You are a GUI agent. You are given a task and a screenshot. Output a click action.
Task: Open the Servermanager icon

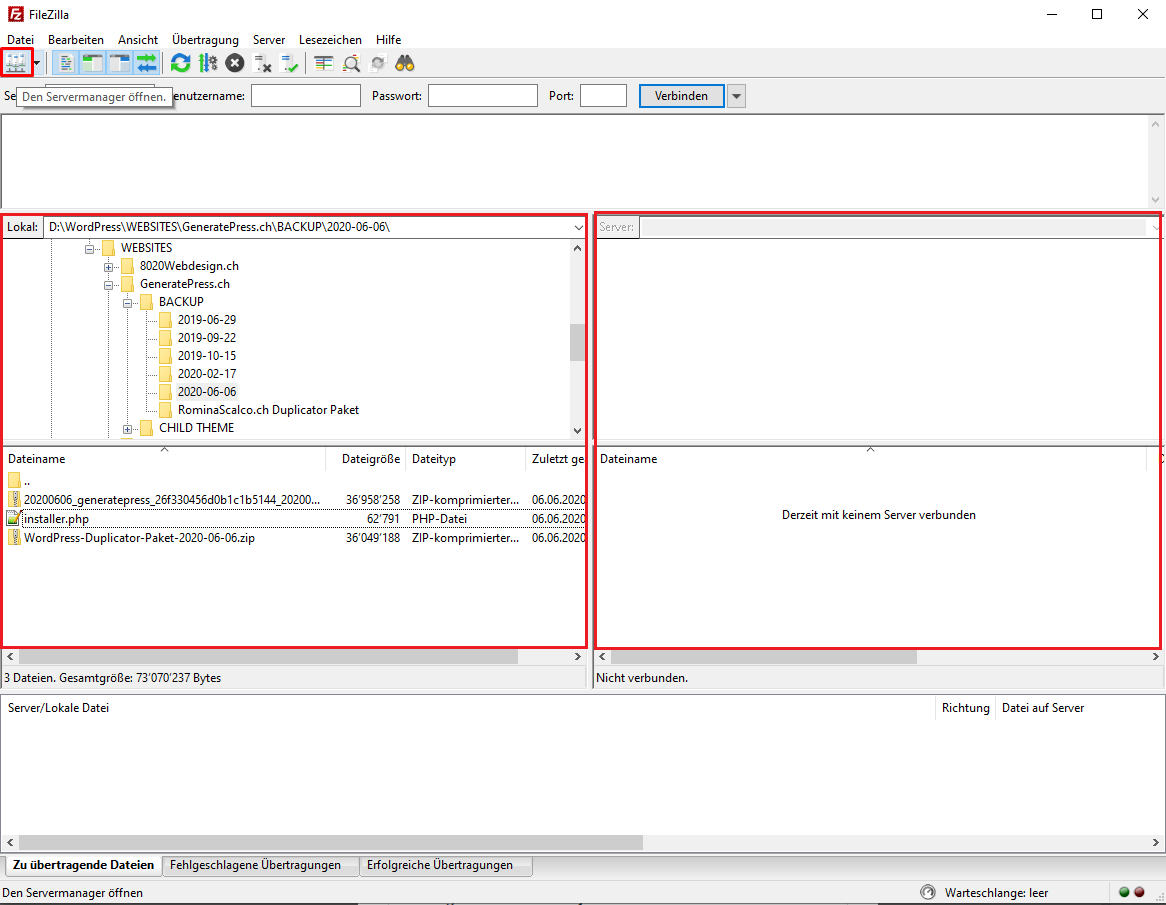16,63
